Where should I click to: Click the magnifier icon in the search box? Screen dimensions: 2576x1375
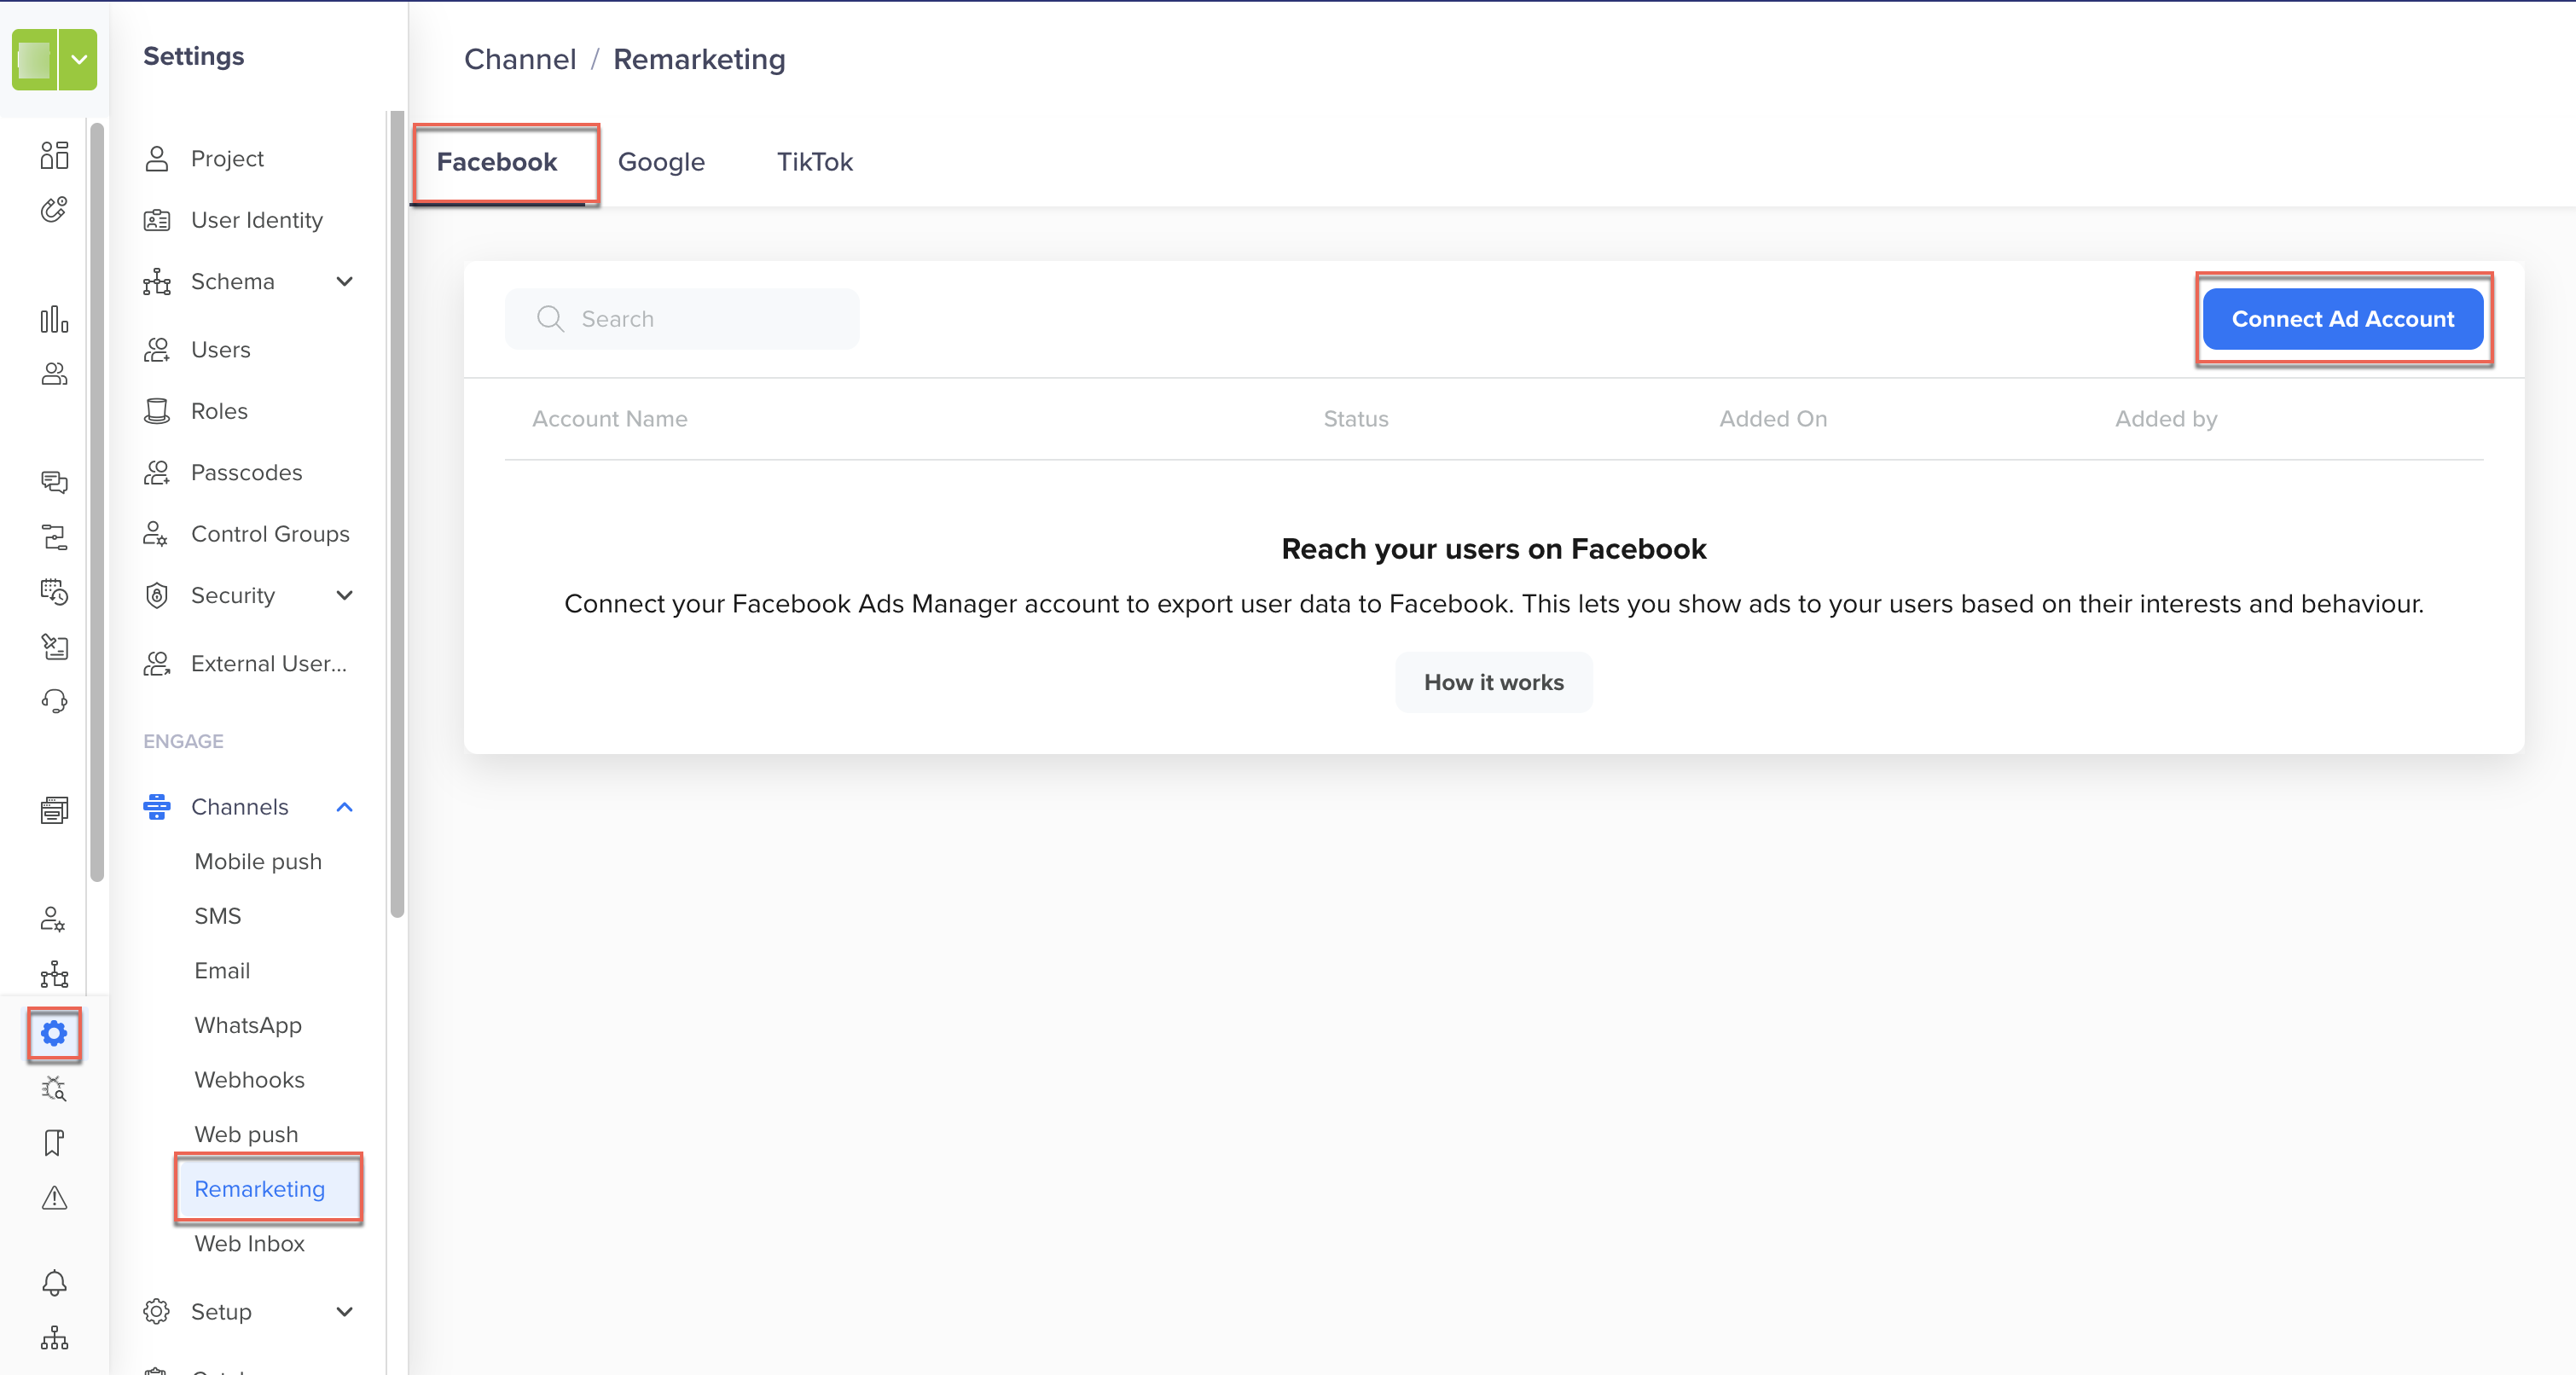550,319
